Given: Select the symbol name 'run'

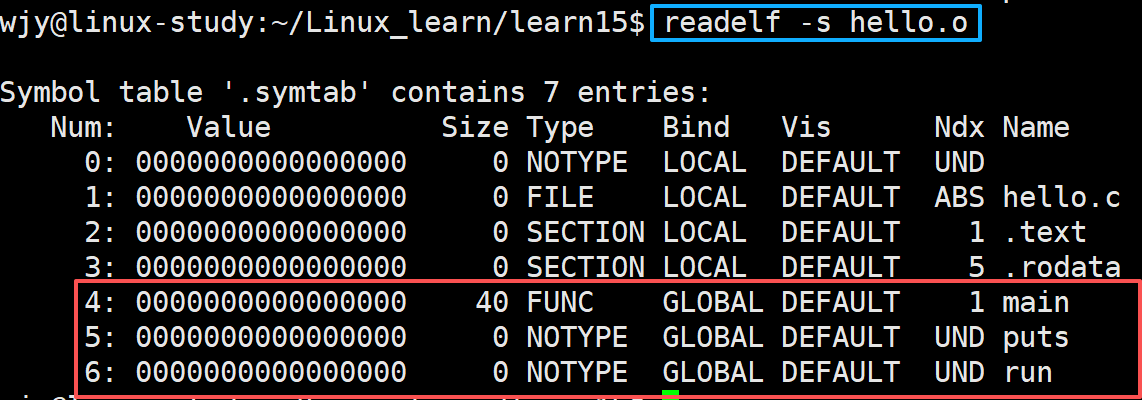Looking at the screenshot, I should coord(1027,372).
